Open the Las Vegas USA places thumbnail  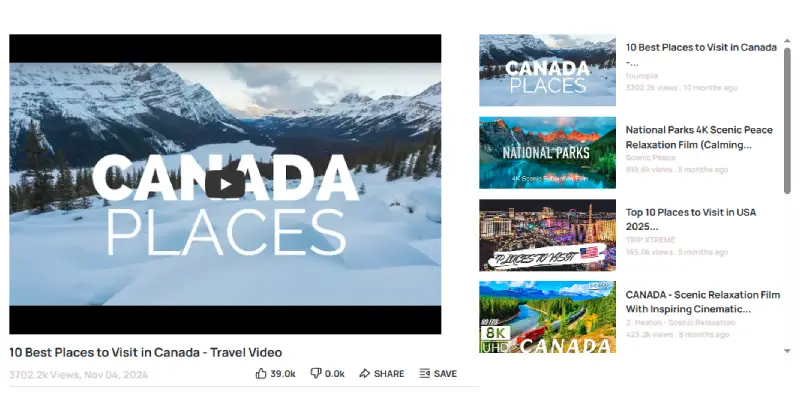tap(547, 235)
